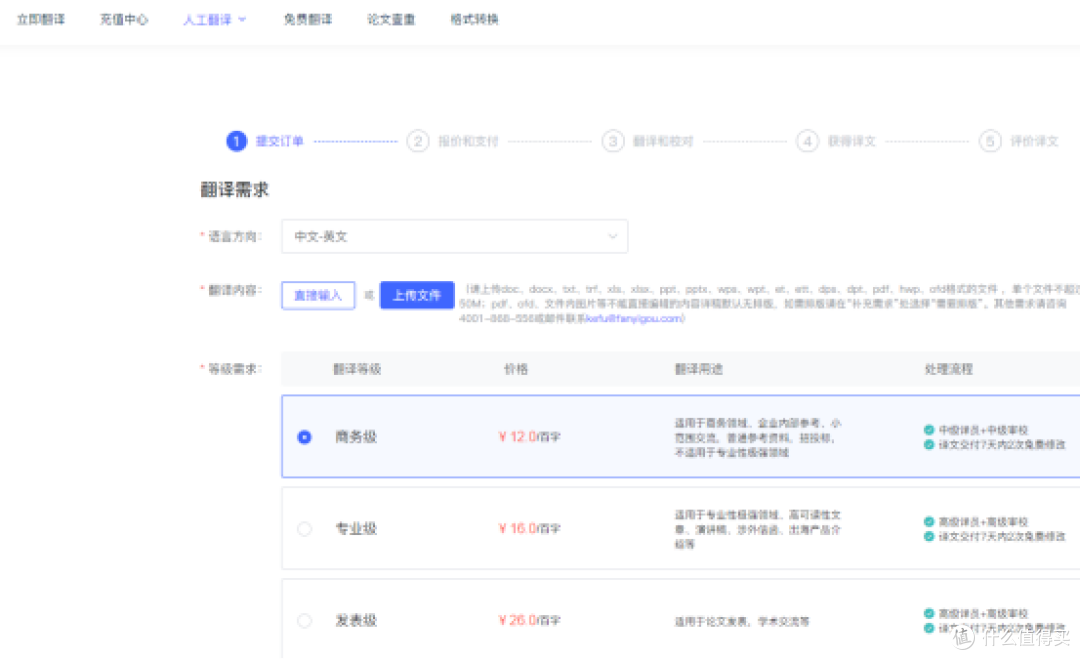This screenshot has width=1080, height=660.
Task: Open the 立即翻译 nav item
Action: (x=41, y=19)
